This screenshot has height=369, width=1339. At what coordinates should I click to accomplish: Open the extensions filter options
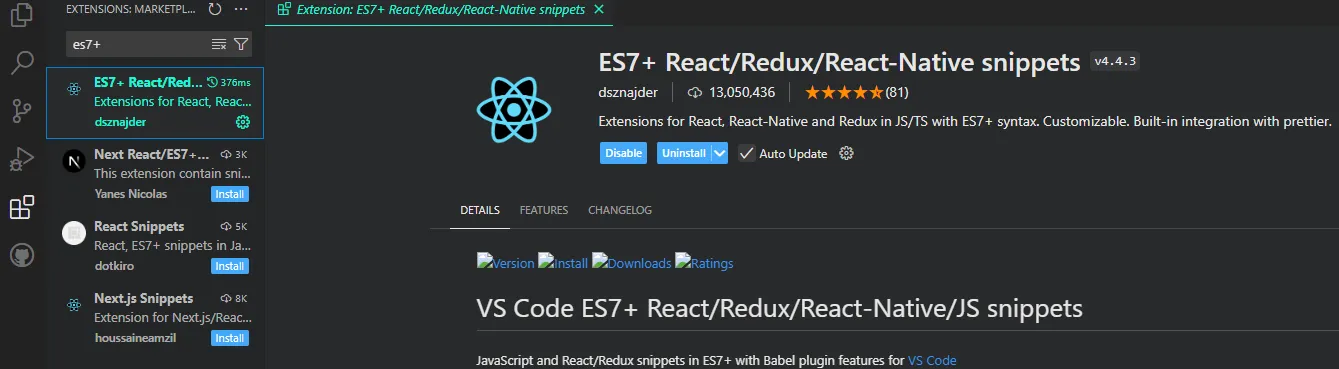[x=241, y=44]
